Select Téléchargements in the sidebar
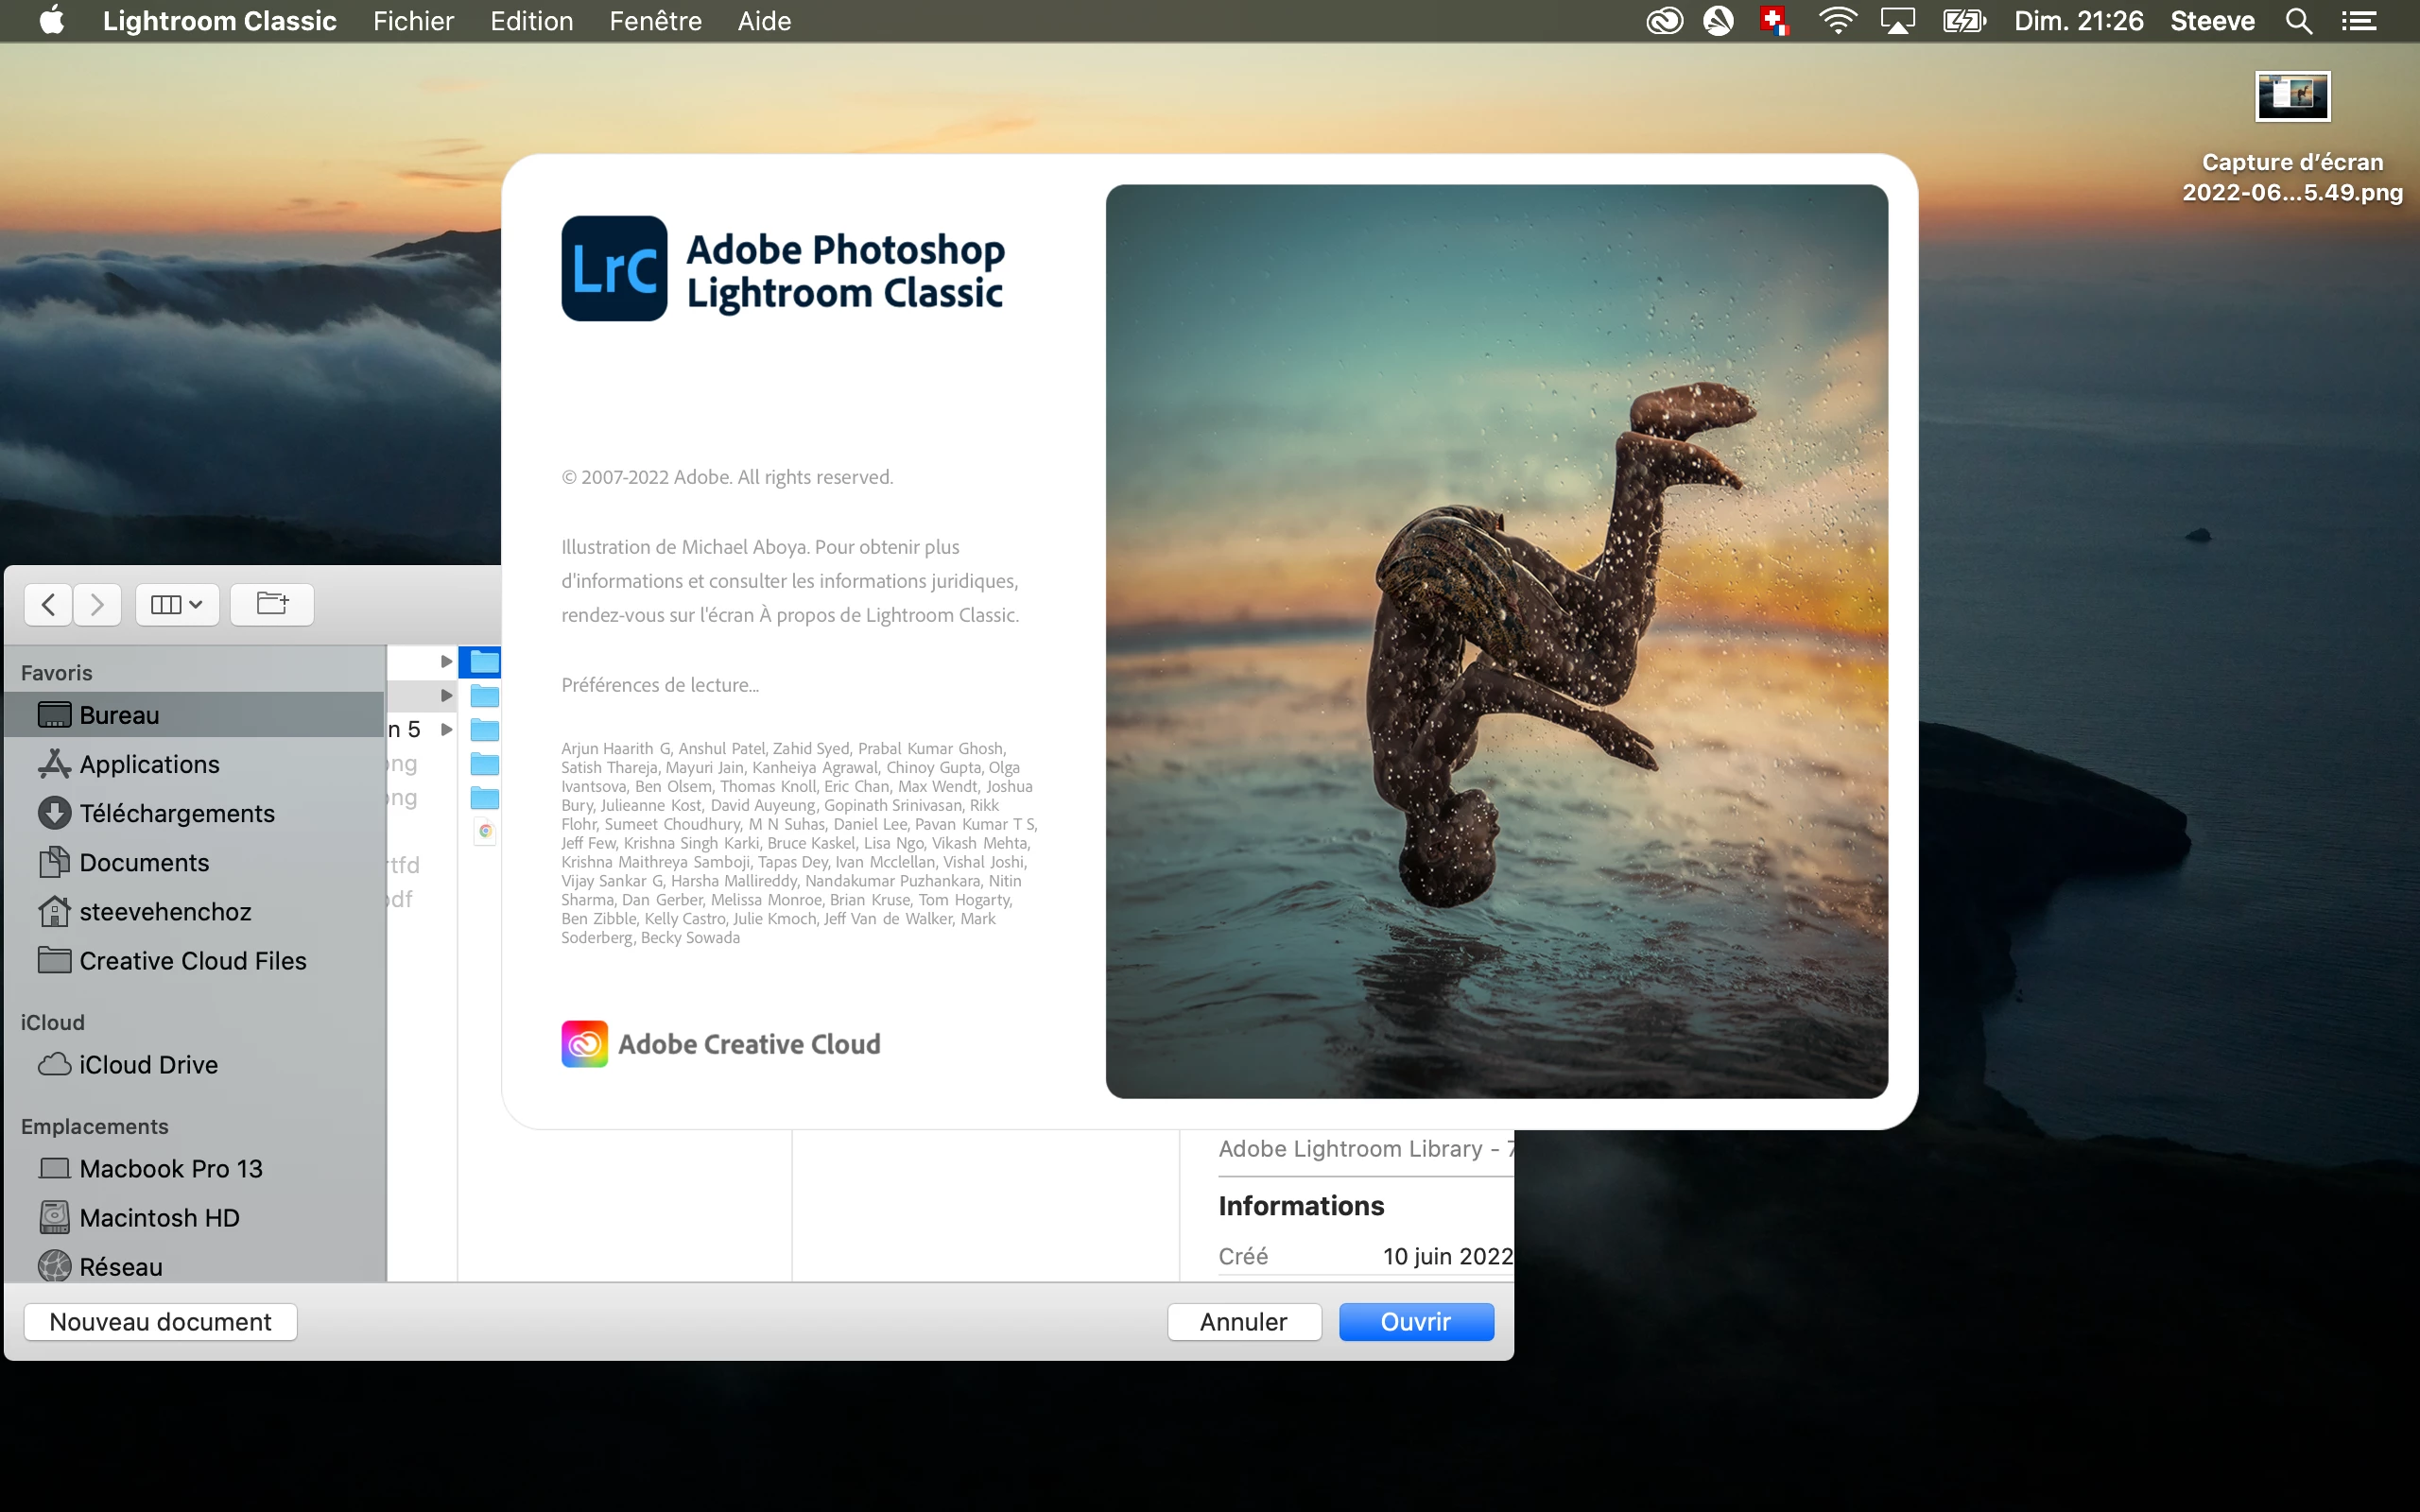 click(177, 813)
